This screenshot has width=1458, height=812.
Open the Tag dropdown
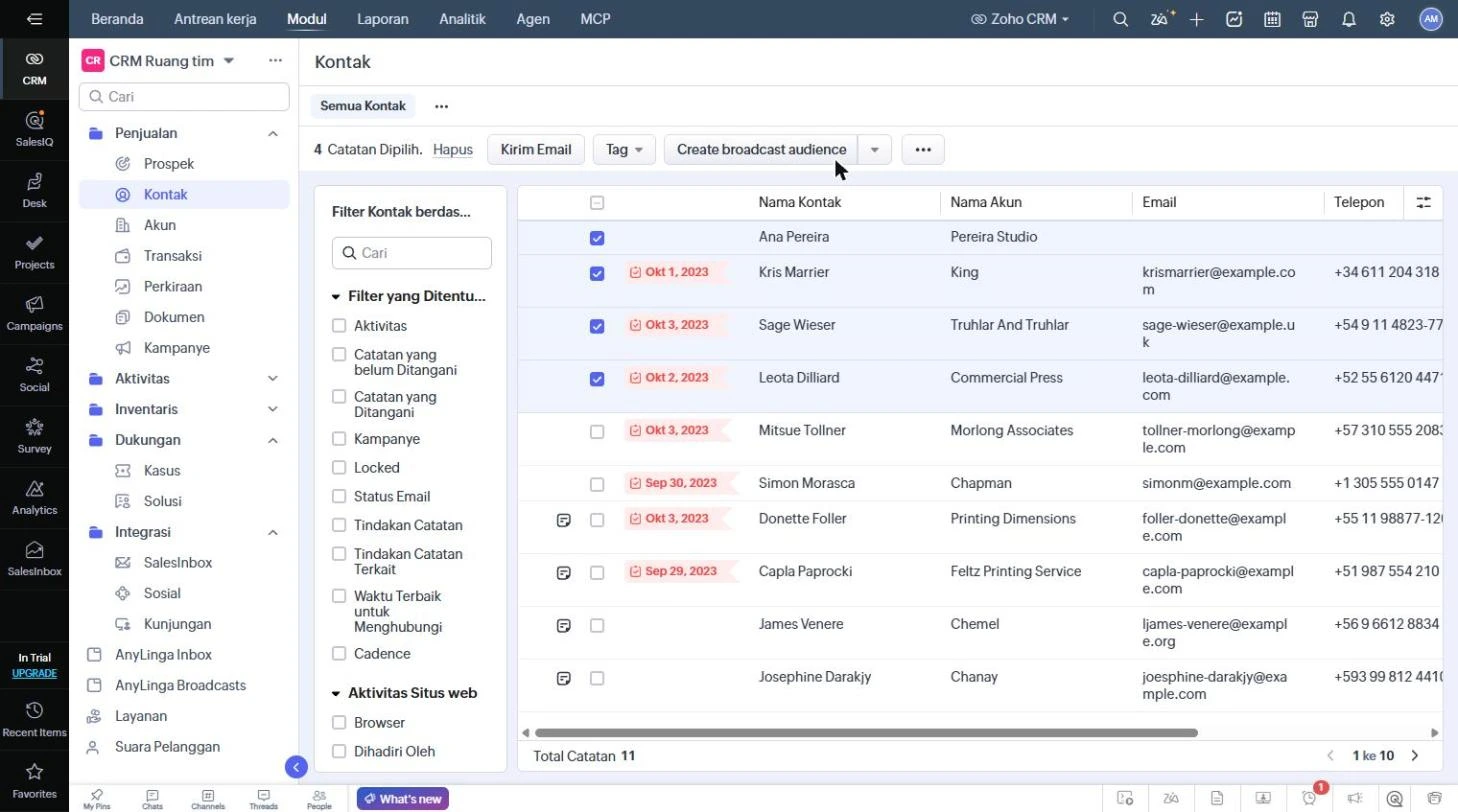coord(624,149)
